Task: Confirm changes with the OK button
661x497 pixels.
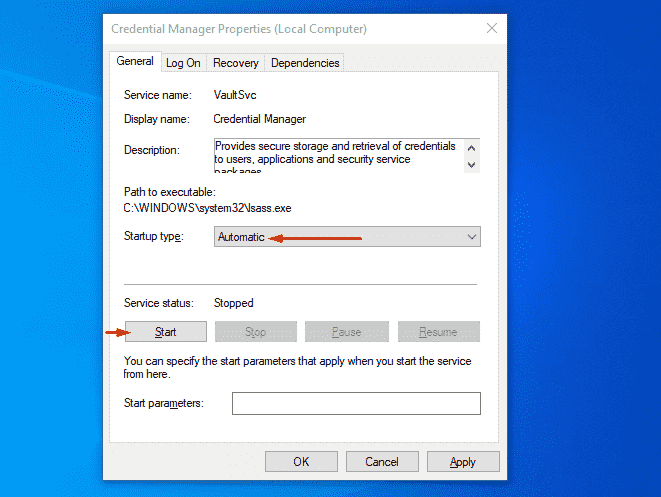Action: pyautogui.click(x=301, y=462)
